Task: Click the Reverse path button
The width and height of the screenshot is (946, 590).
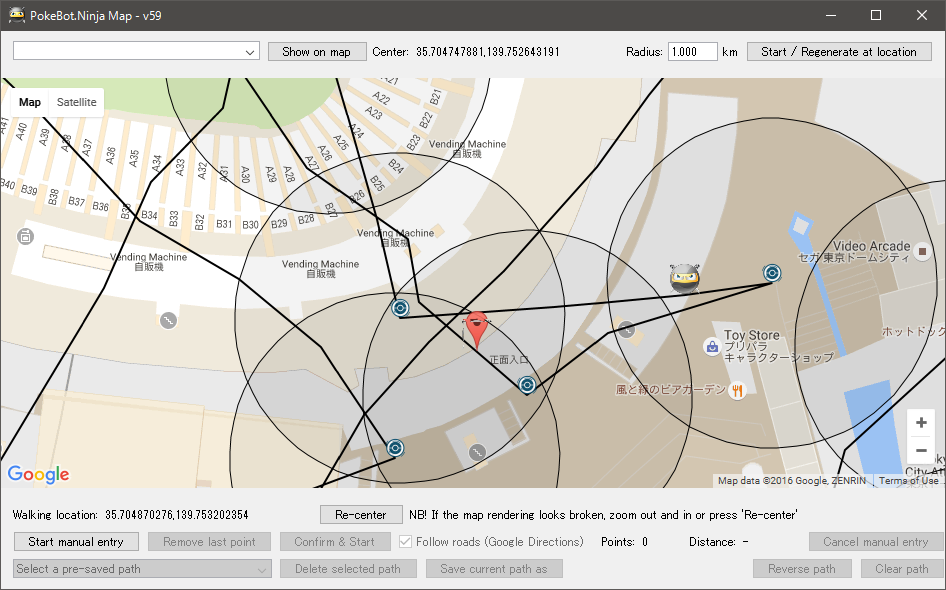Action: (802, 569)
